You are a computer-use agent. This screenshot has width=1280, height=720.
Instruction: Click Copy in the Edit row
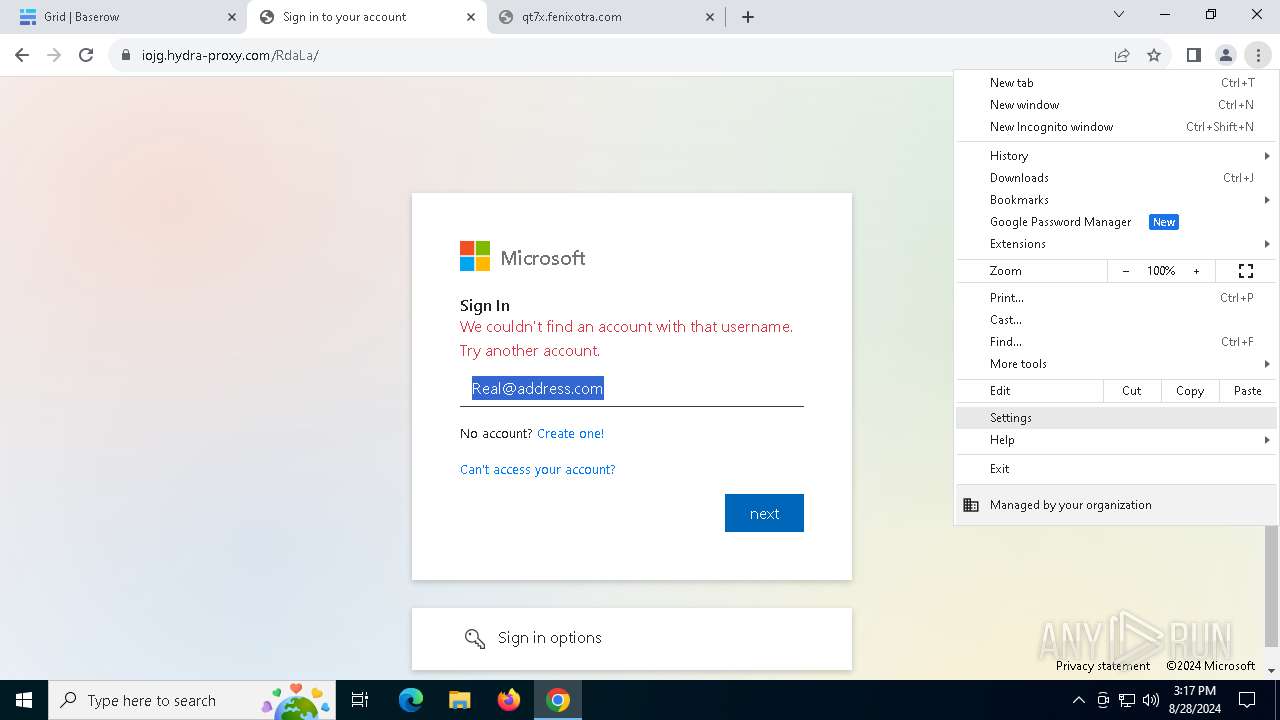pos(1190,391)
